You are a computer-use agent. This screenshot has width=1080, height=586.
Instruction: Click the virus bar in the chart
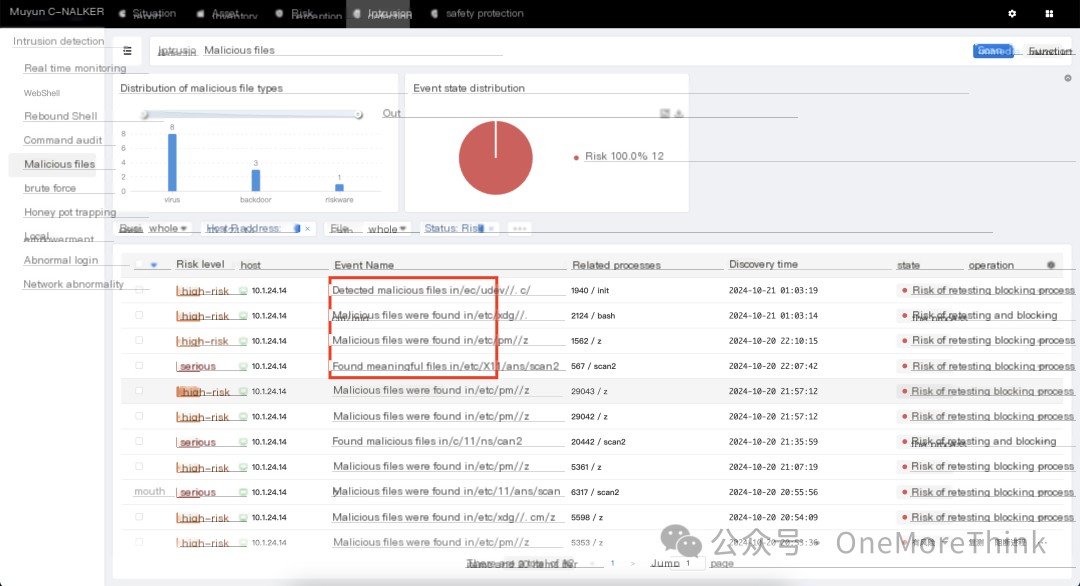(172, 163)
